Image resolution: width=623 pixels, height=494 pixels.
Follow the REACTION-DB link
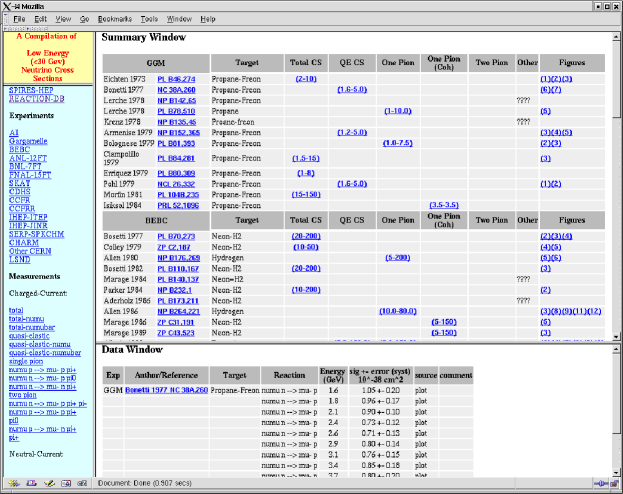click(x=37, y=99)
